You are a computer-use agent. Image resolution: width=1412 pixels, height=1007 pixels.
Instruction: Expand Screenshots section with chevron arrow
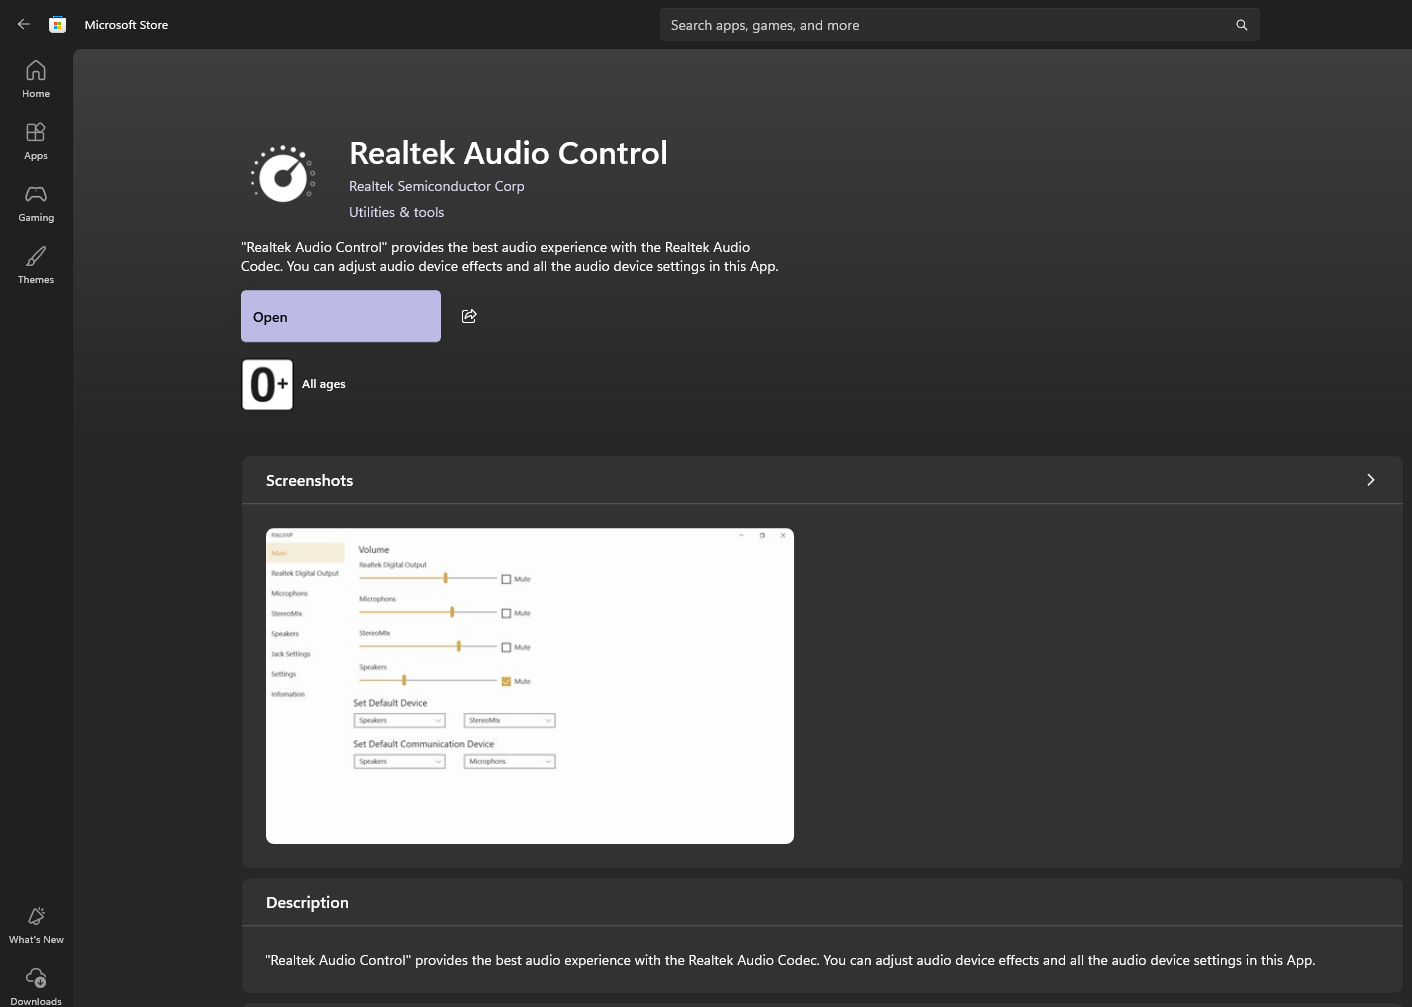tap(1370, 480)
